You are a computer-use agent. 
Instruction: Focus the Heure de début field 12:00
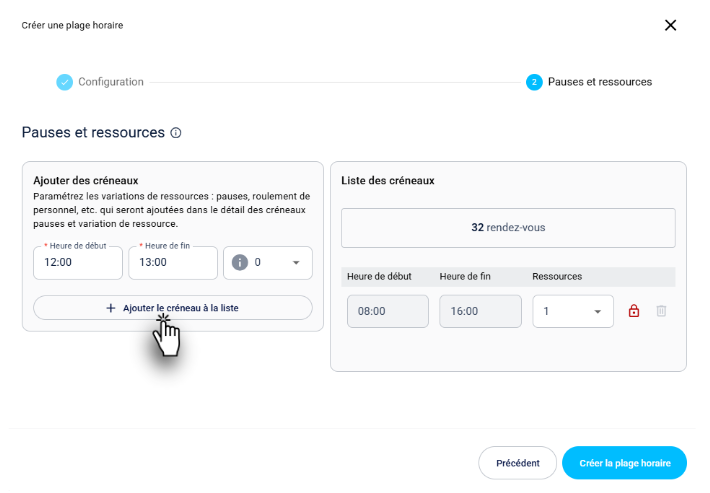coord(78,263)
